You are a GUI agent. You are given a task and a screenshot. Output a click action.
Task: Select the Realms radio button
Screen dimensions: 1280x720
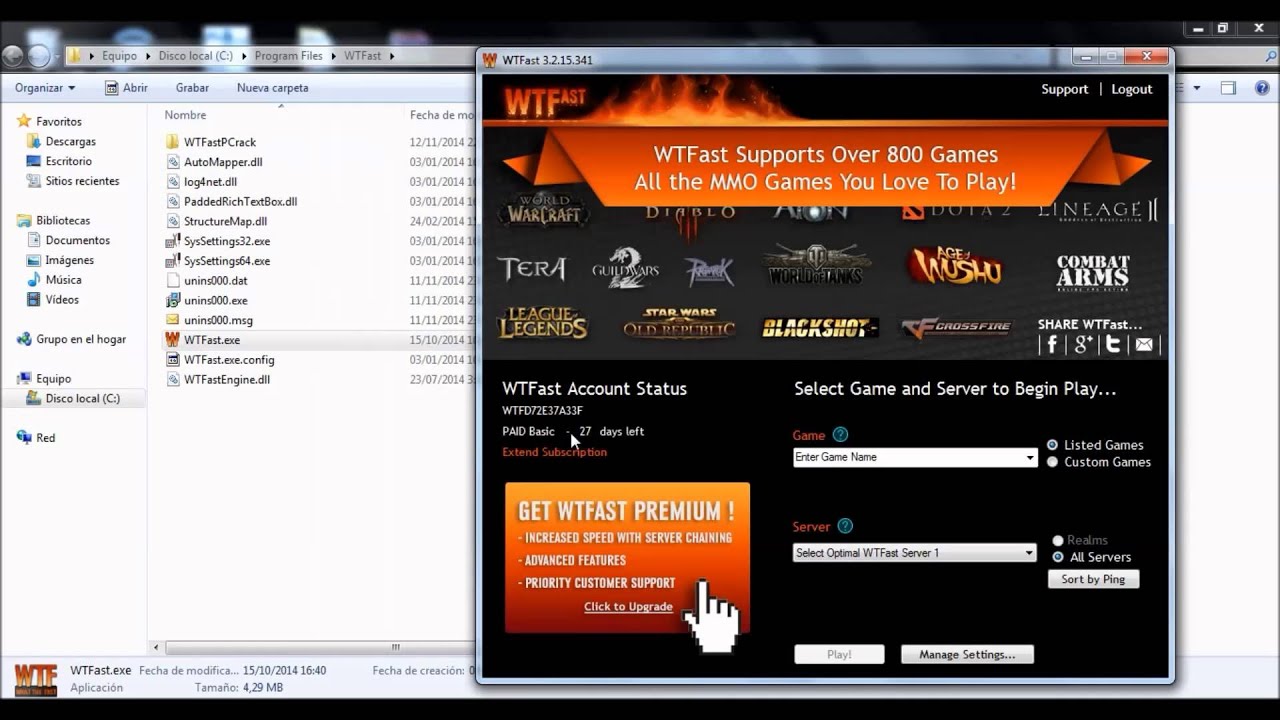coord(1058,540)
